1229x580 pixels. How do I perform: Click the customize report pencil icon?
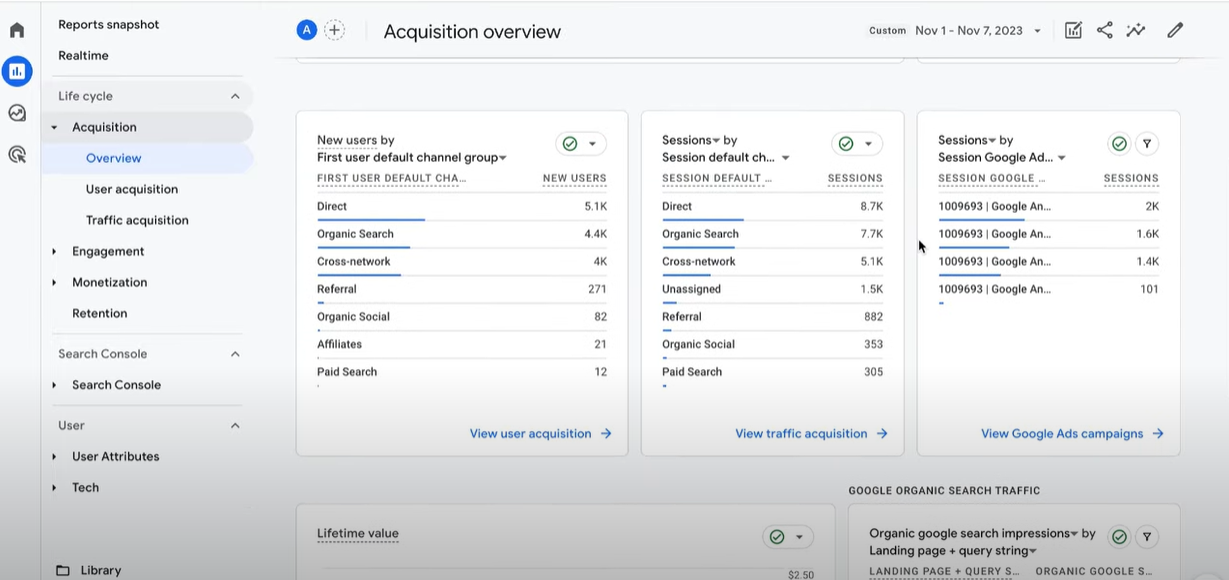click(x=1175, y=30)
